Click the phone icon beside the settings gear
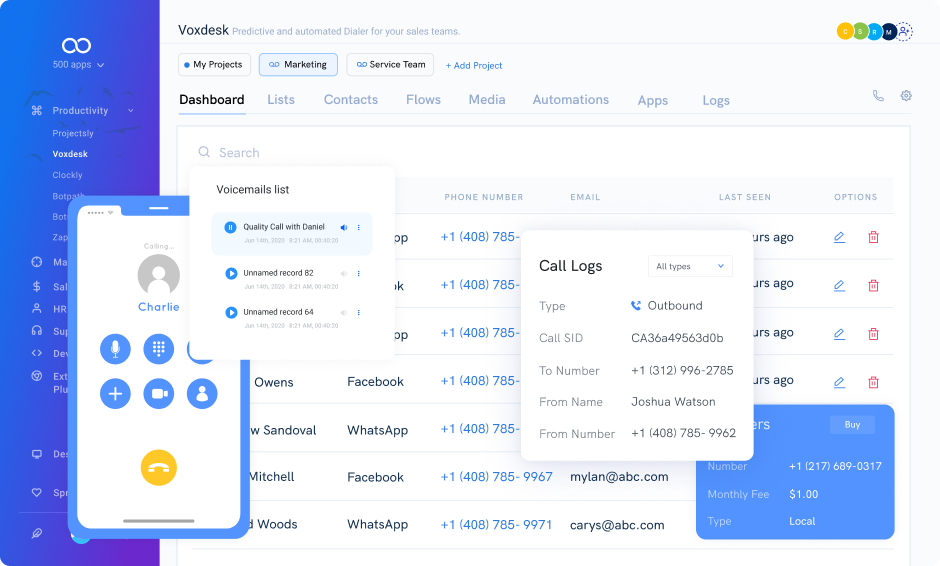The height and width of the screenshot is (566, 940). (x=878, y=96)
